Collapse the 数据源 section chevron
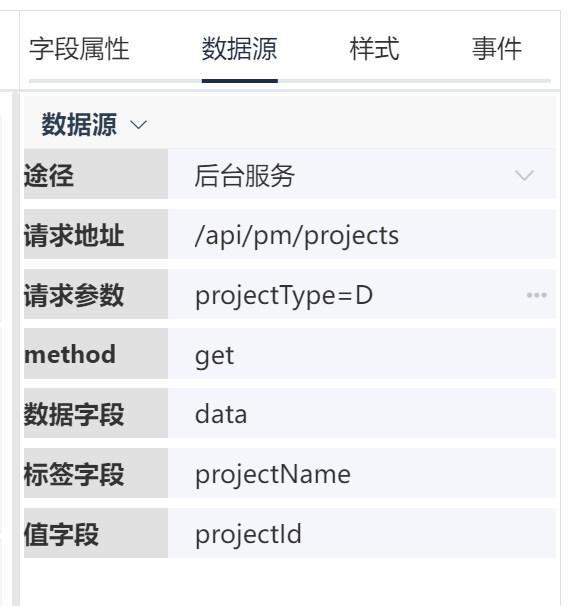579x606 pixels. [138, 125]
